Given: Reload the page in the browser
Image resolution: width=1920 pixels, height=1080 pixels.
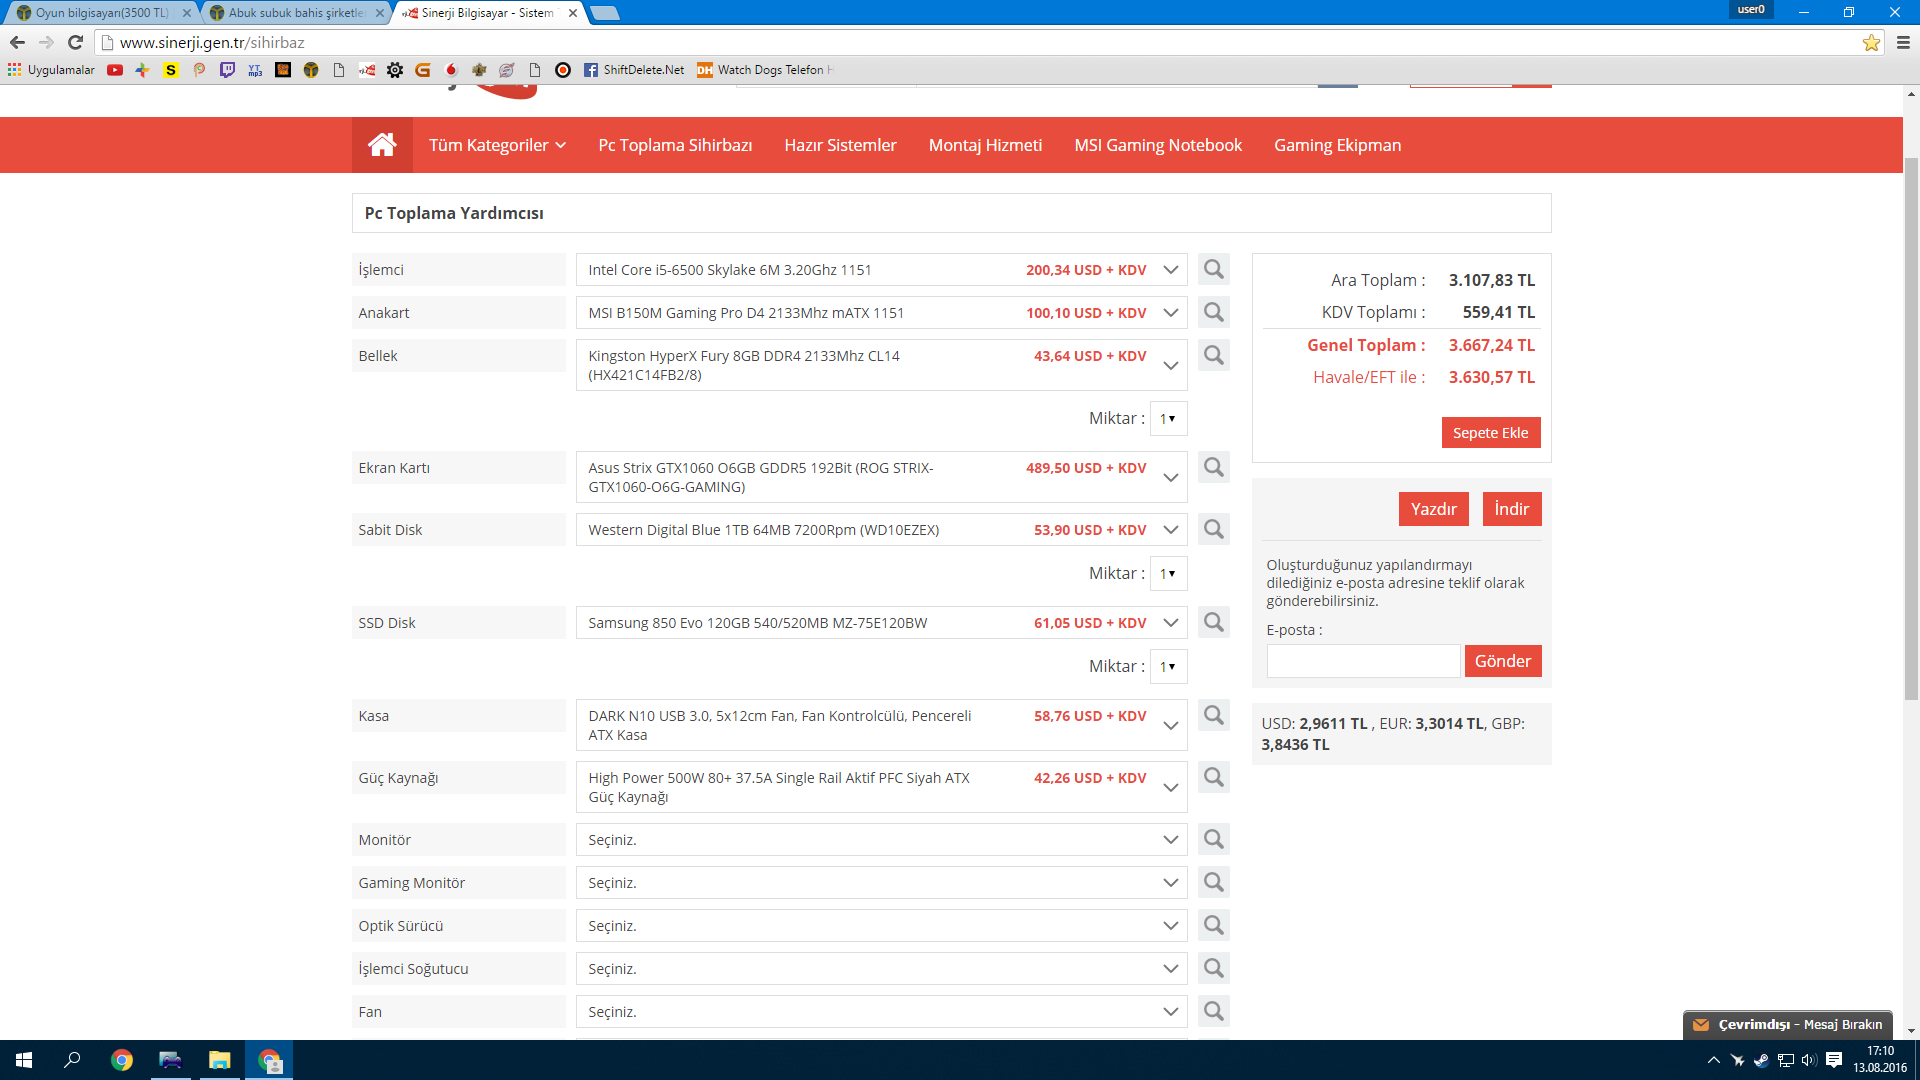Looking at the screenshot, I should pos(75,42).
